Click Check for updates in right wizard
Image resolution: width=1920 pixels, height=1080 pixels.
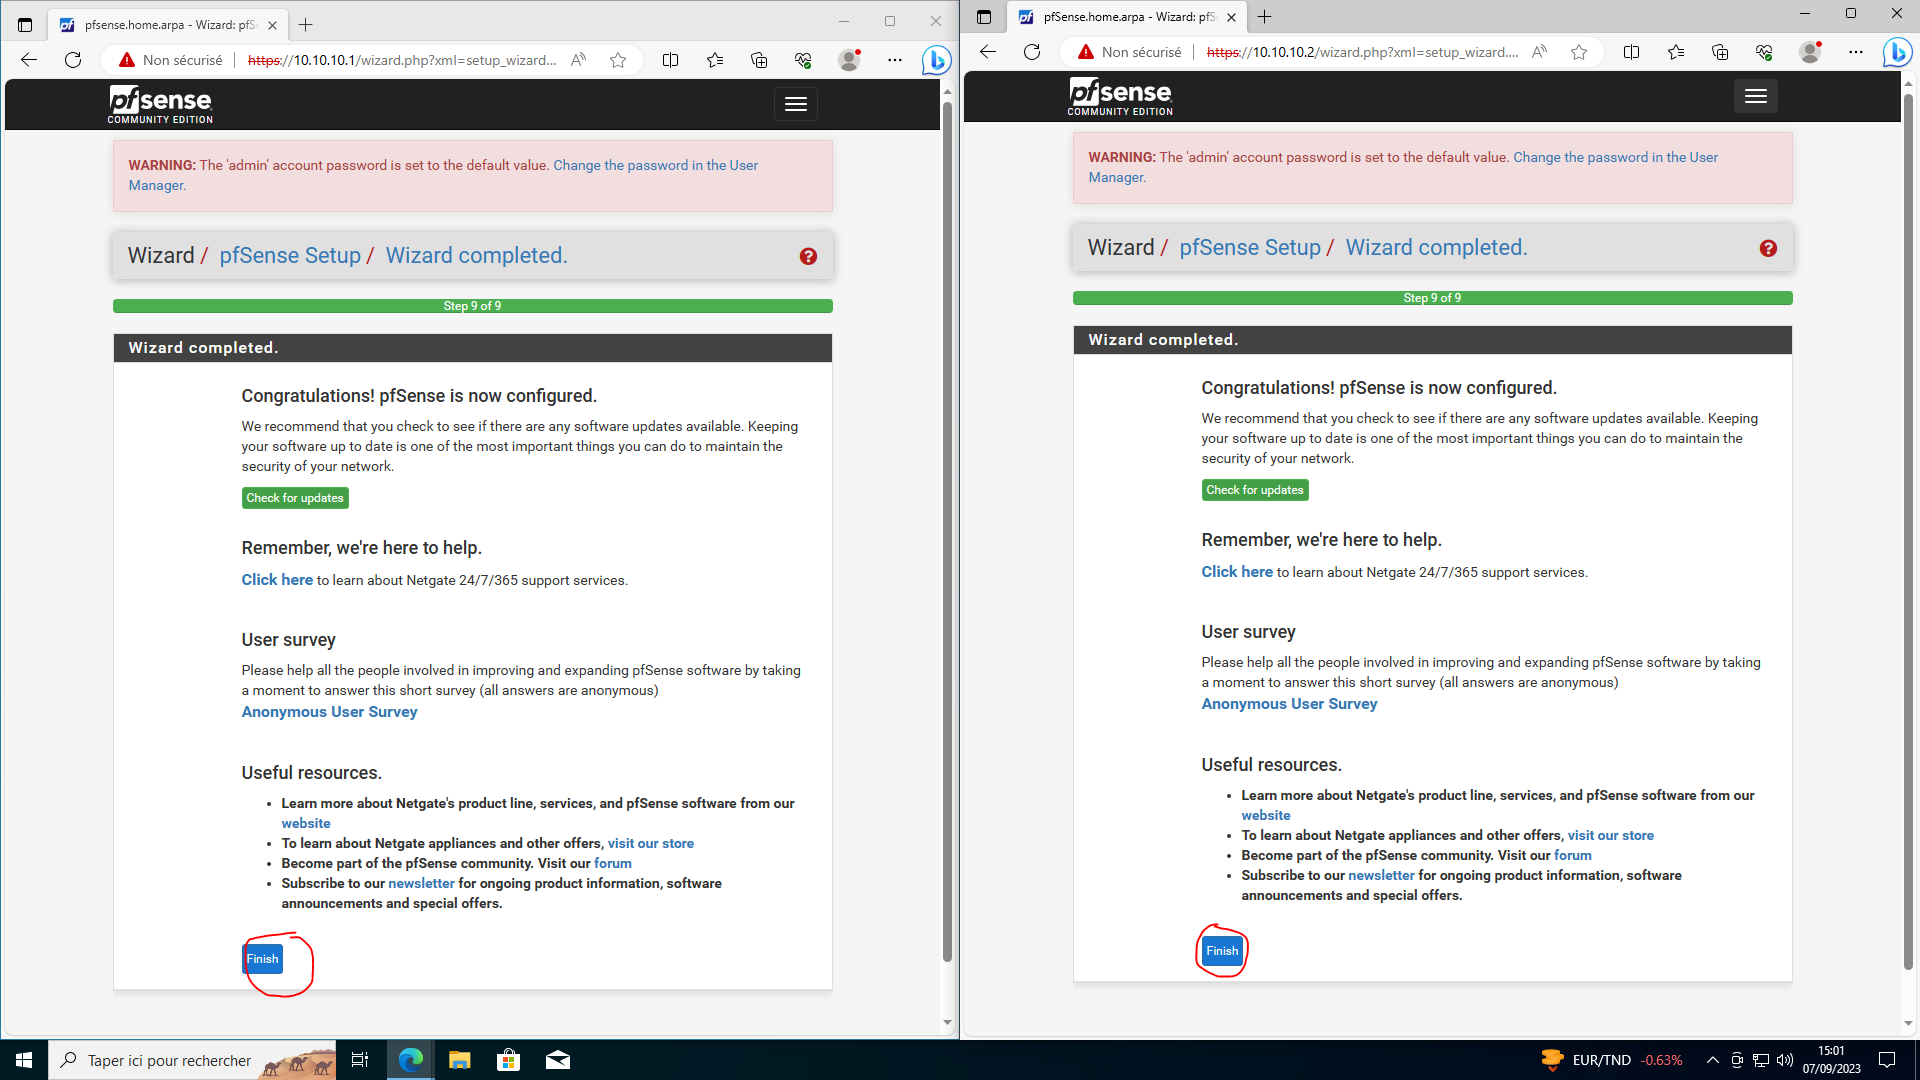(x=1255, y=490)
